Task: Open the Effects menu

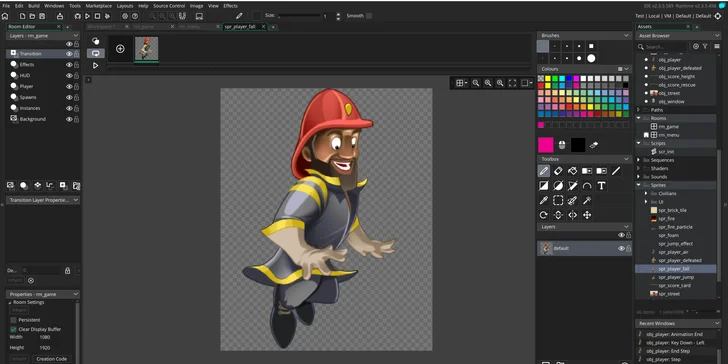Action: point(230,6)
